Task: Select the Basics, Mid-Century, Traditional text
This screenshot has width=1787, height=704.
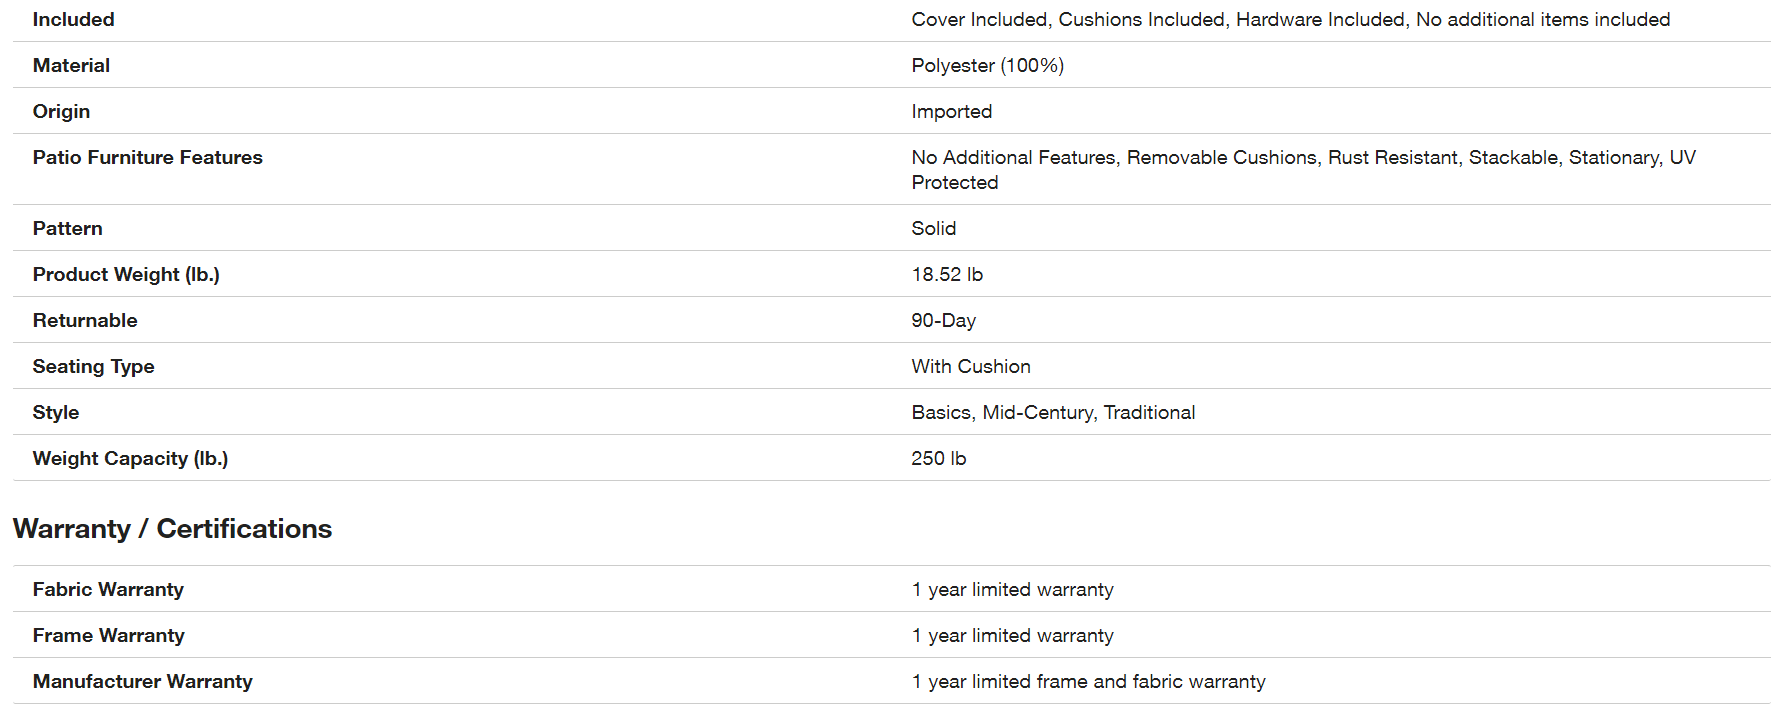Action: [1053, 412]
